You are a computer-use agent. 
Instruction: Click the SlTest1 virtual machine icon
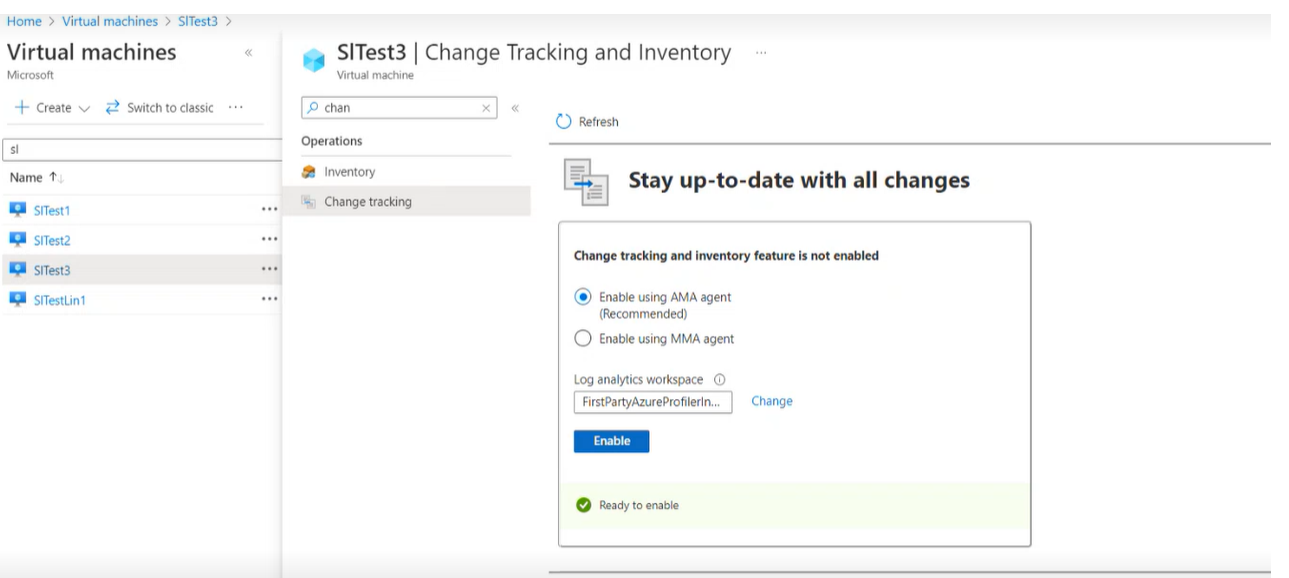(17, 210)
